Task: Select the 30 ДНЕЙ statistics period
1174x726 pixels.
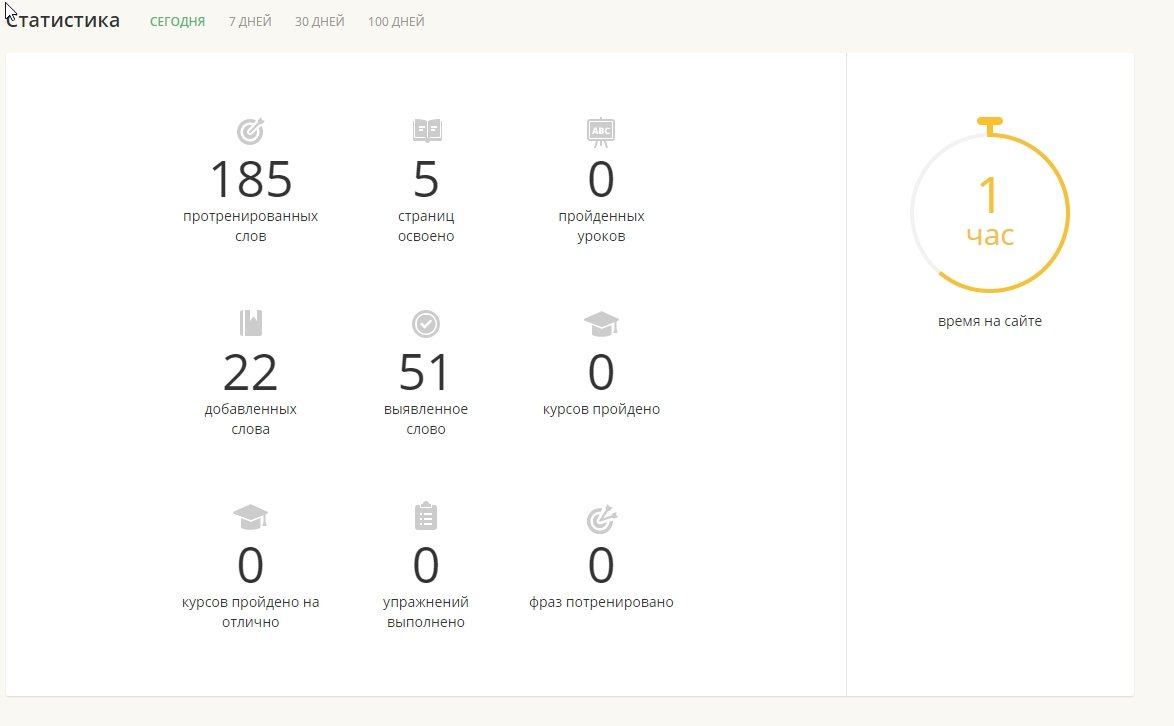Action: 319,22
